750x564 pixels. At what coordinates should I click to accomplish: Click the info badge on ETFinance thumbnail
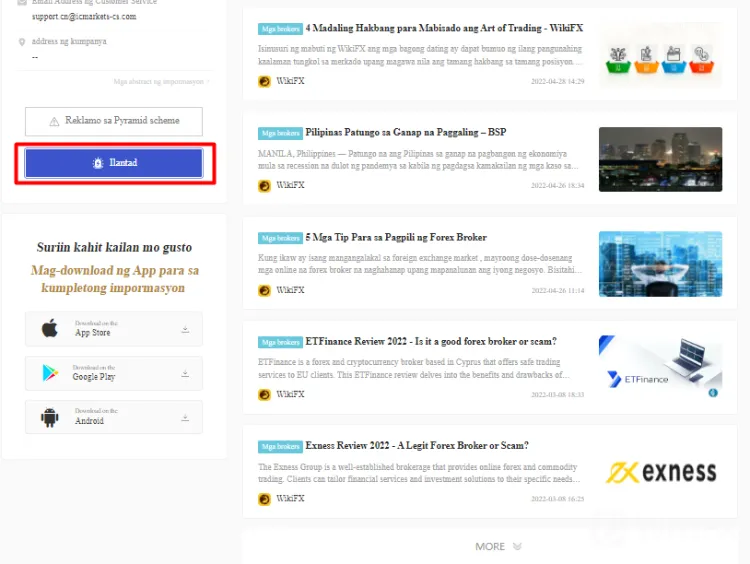tap(713, 393)
